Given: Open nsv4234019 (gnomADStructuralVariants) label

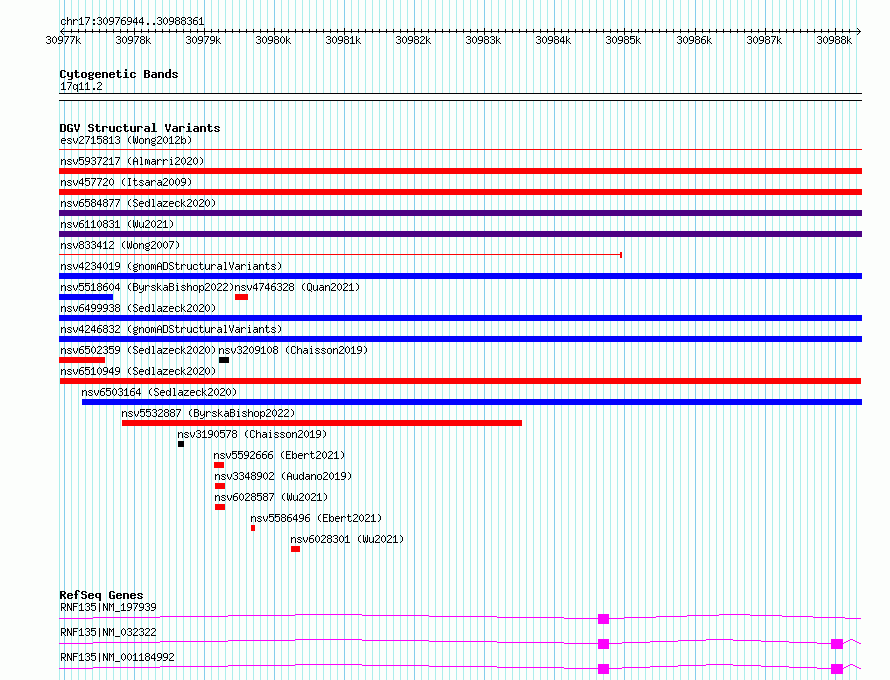Looking at the screenshot, I should tap(171, 266).
